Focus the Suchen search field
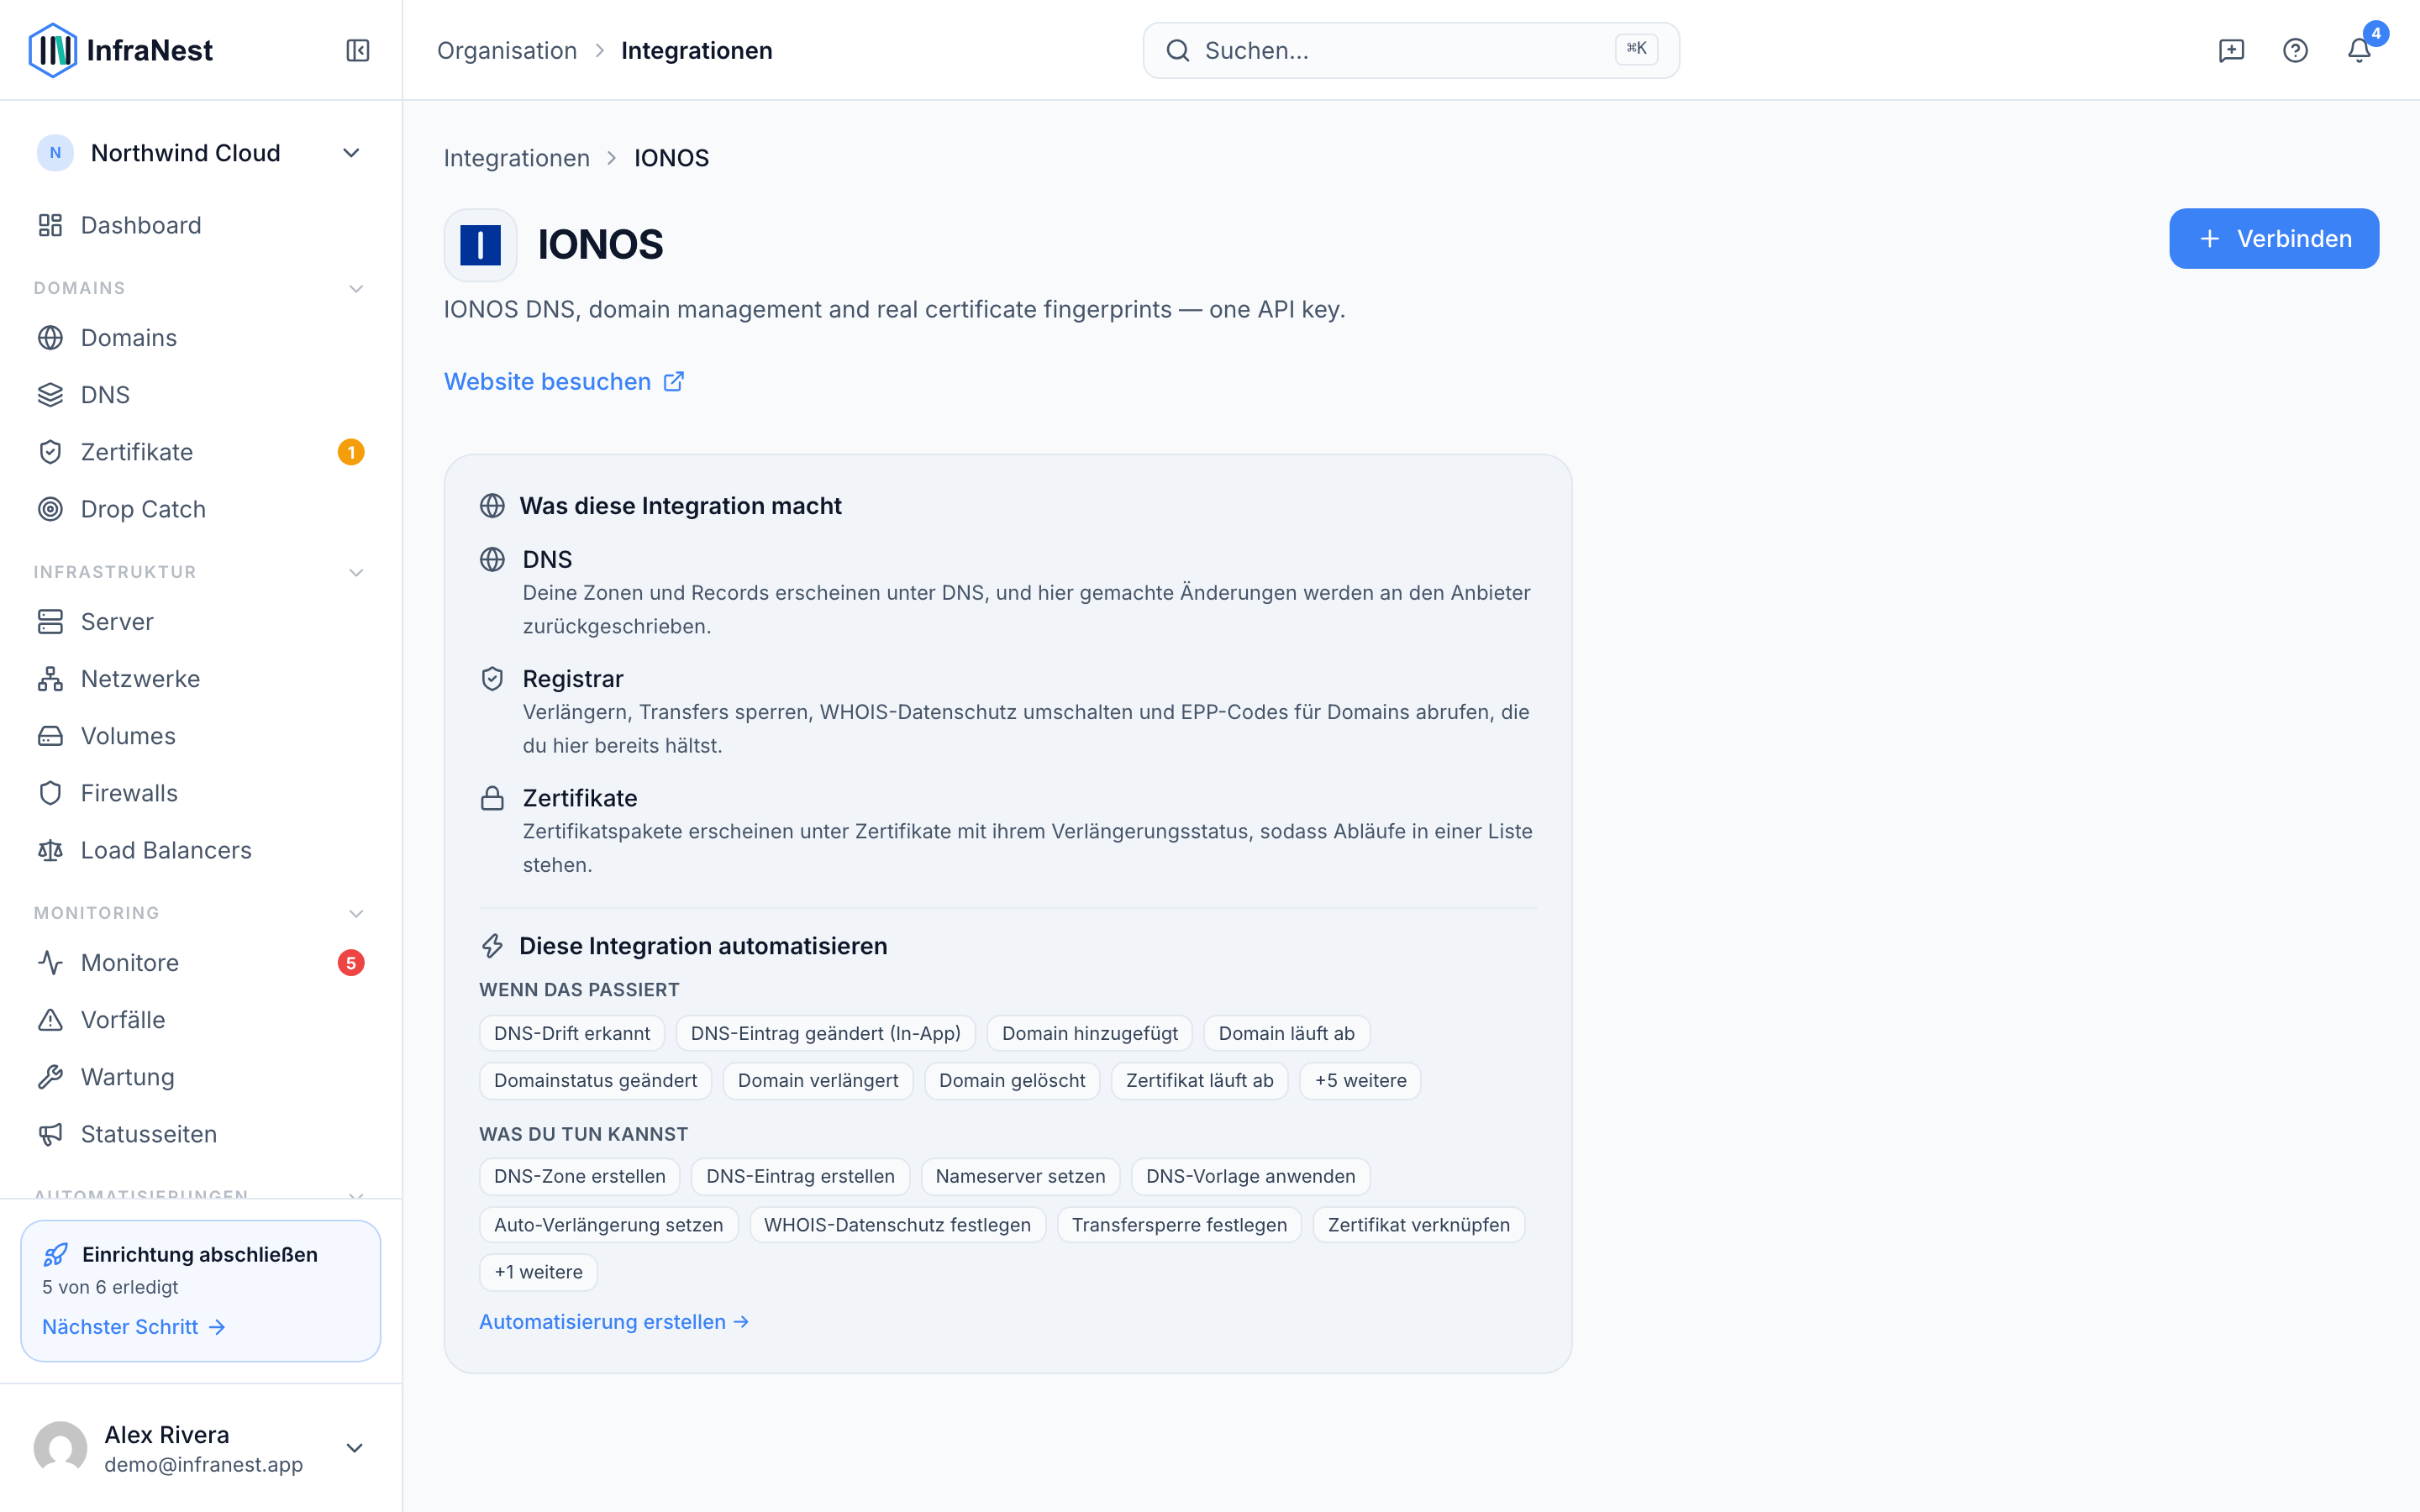This screenshot has height=1512, width=2420. point(1411,50)
